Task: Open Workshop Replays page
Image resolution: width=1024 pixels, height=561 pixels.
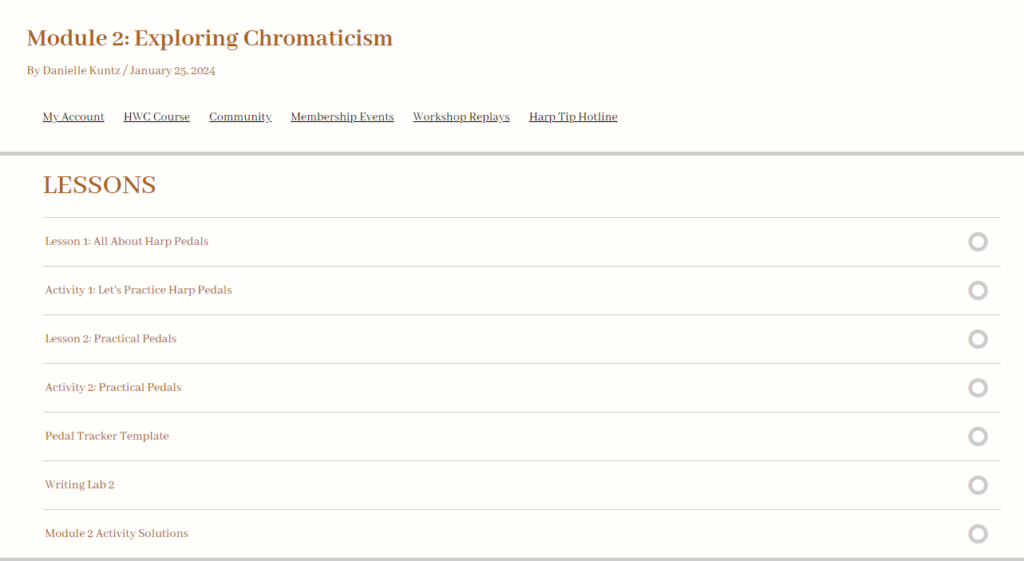Action: click(x=461, y=117)
